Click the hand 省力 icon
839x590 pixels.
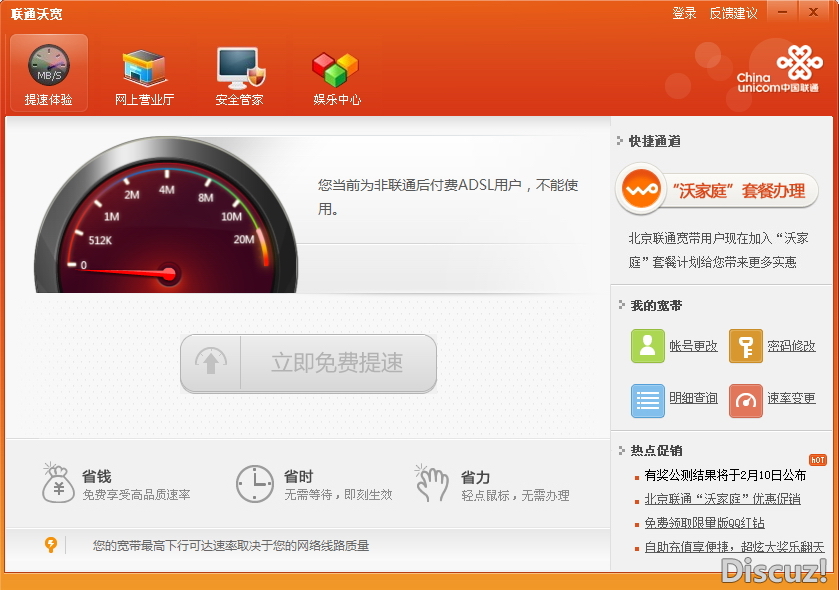[x=432, y=482]
